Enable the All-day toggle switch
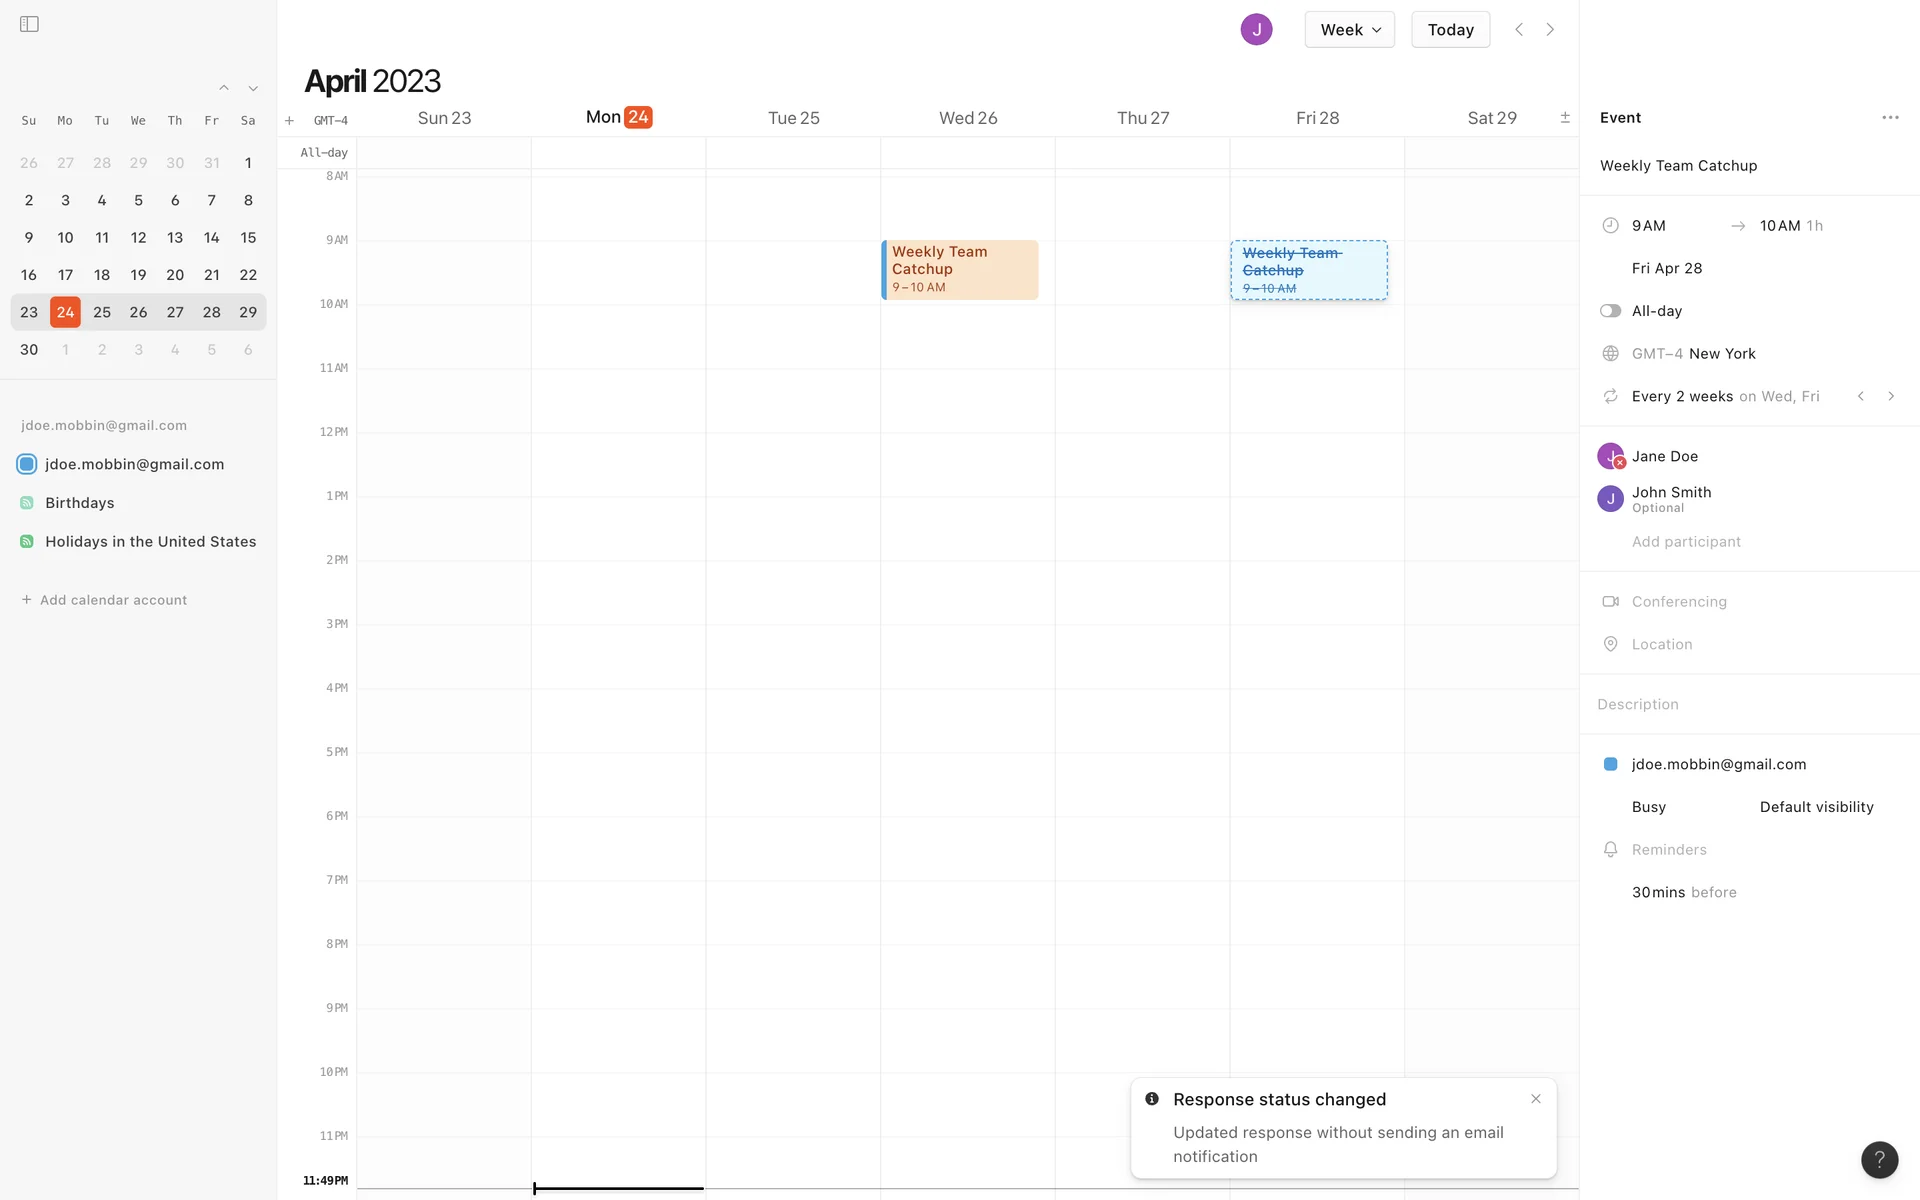This screenshot has width=1920, height=1200. click(1610, 311)
